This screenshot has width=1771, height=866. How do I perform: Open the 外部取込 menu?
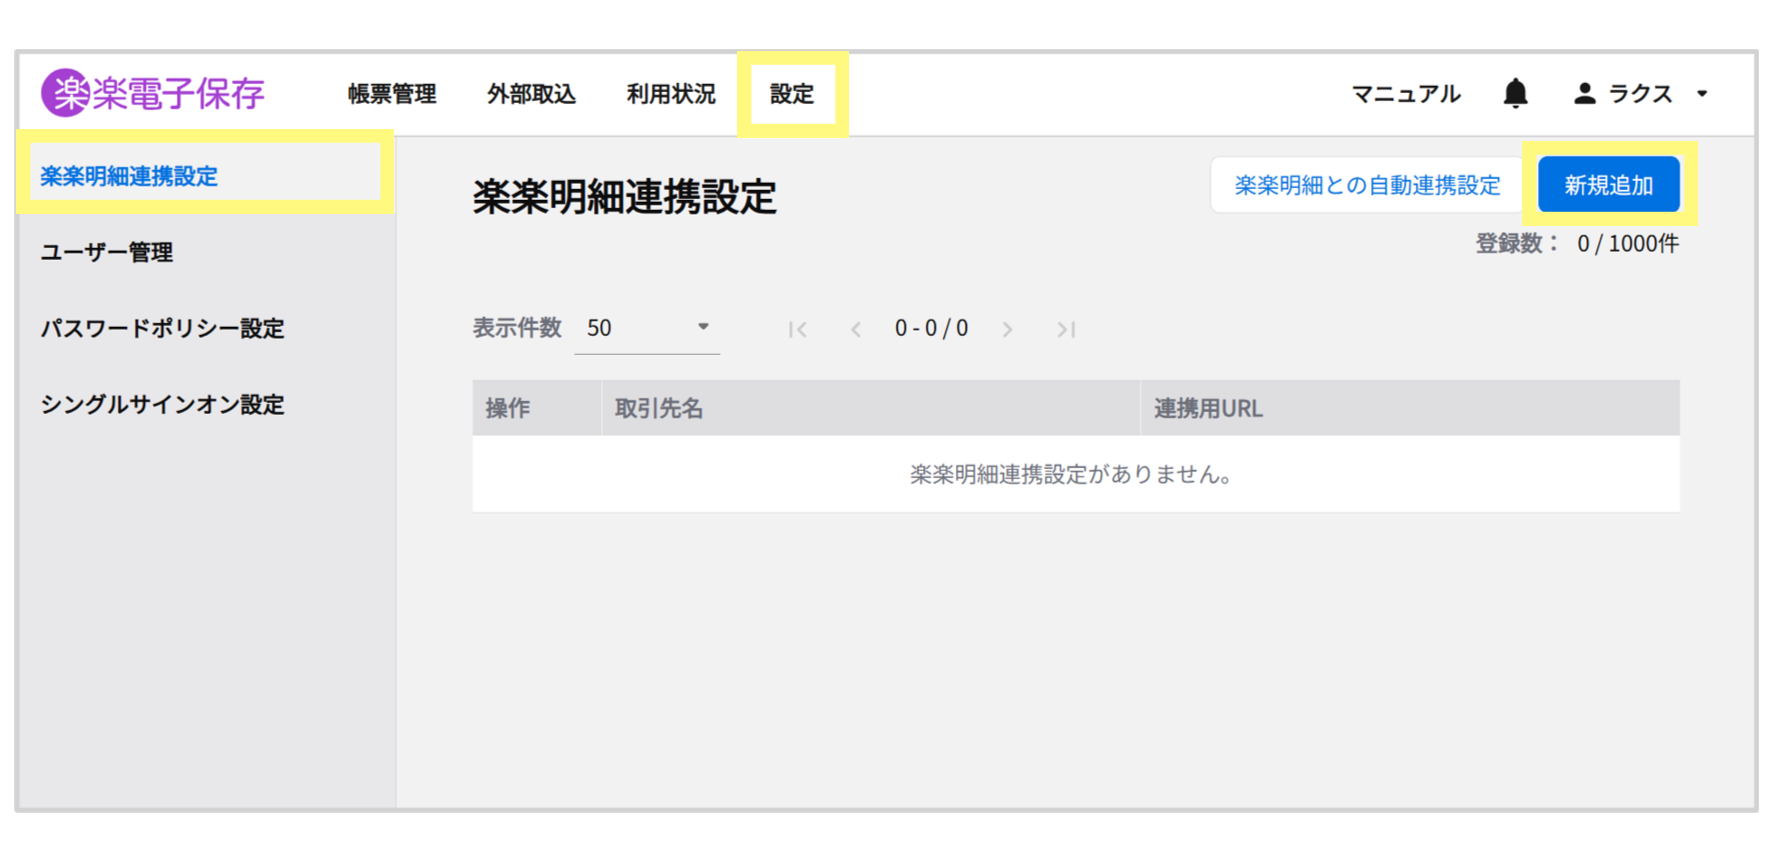pos(531,94)
